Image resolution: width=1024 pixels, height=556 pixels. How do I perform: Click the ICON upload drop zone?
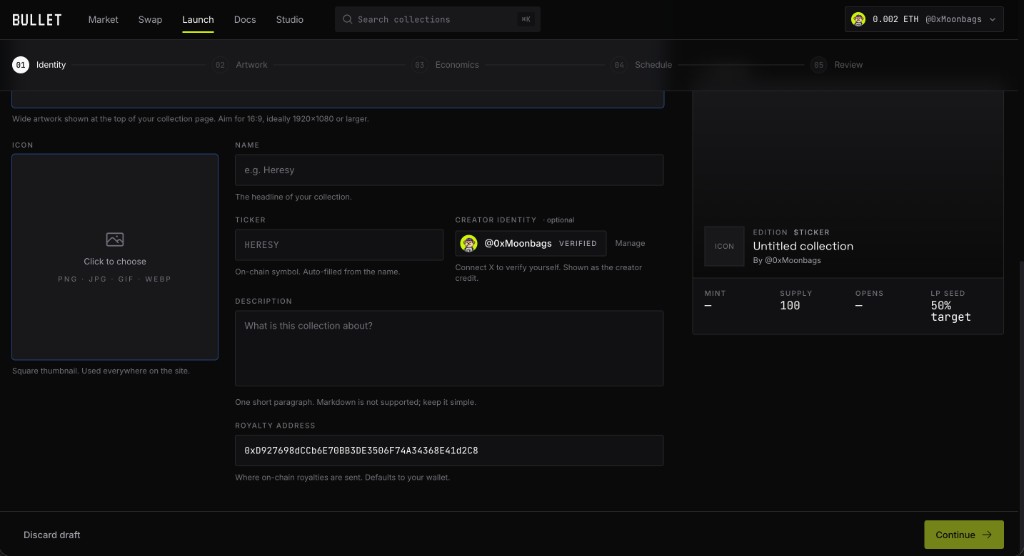click(115, 257)
